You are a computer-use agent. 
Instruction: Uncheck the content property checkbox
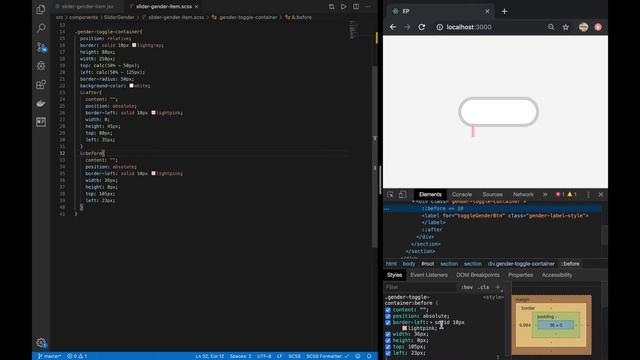tap(388, 310)
